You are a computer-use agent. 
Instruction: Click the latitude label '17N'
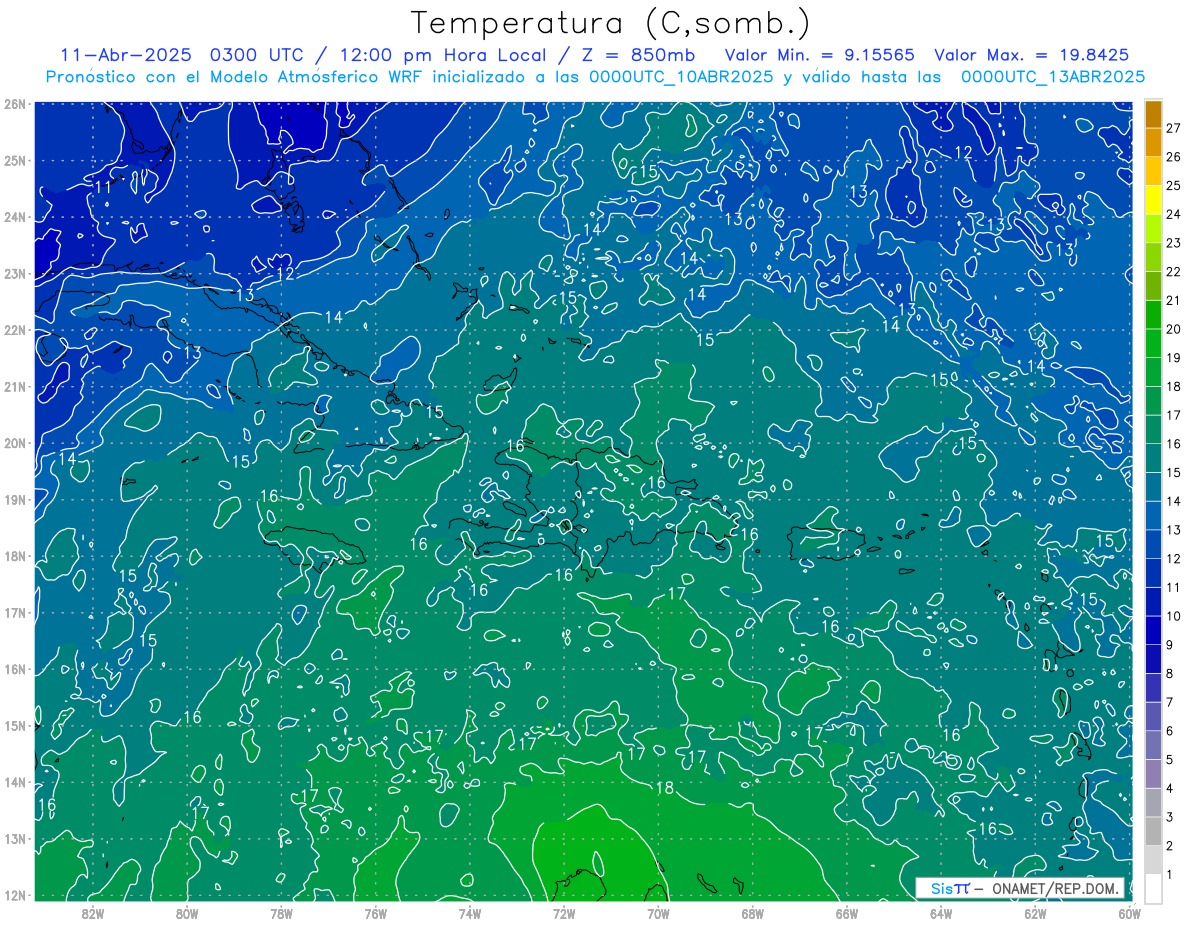click(14, 613)
